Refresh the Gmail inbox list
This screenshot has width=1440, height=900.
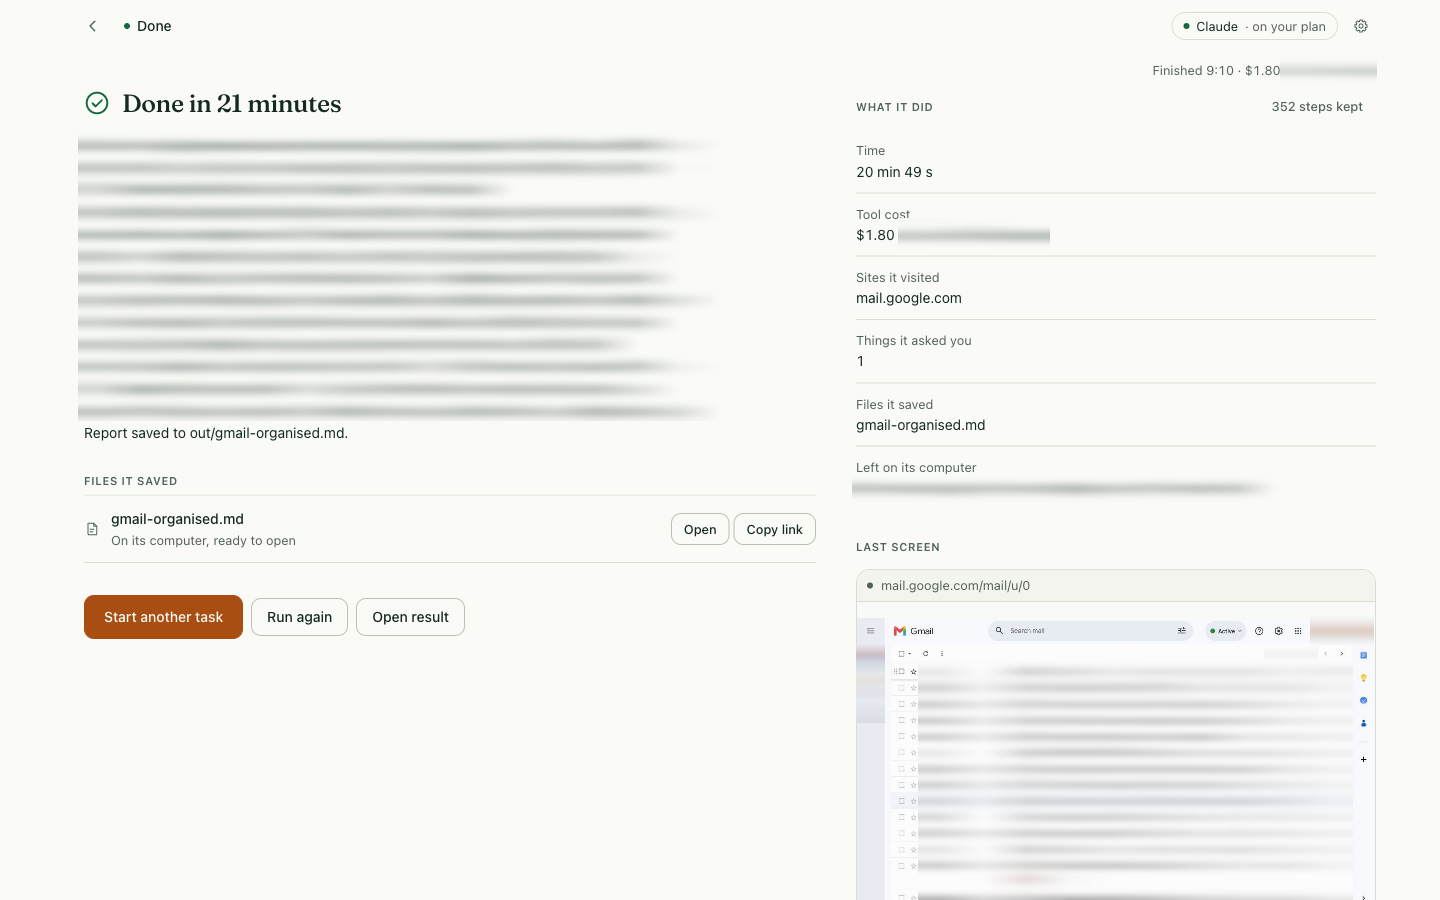tap(925, 653)
